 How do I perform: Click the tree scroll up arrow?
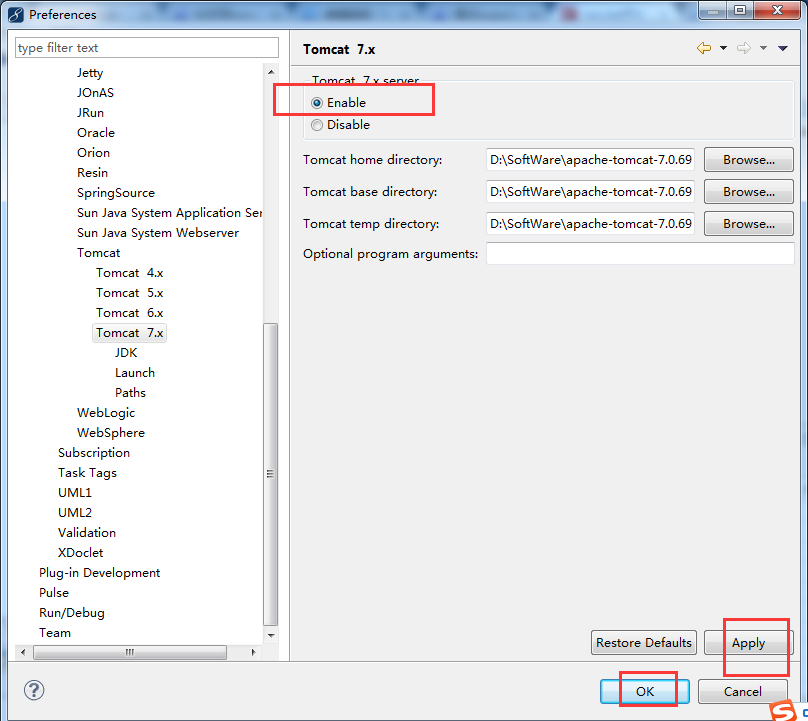271,72
